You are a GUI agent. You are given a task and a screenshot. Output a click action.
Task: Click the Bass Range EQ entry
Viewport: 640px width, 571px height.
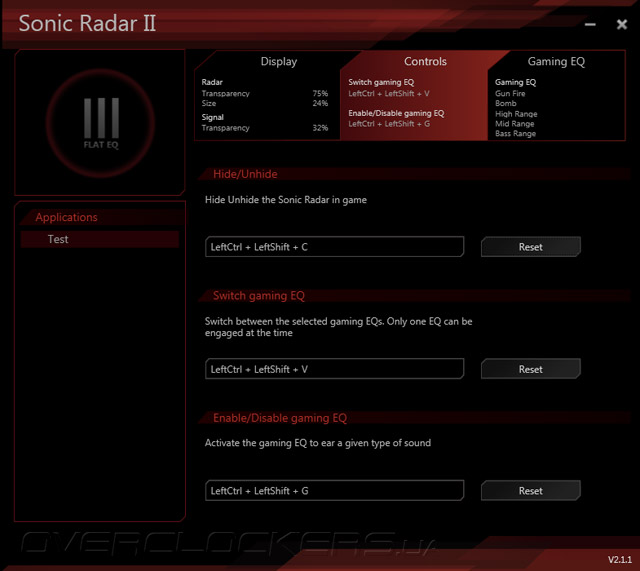pos(515,133)
